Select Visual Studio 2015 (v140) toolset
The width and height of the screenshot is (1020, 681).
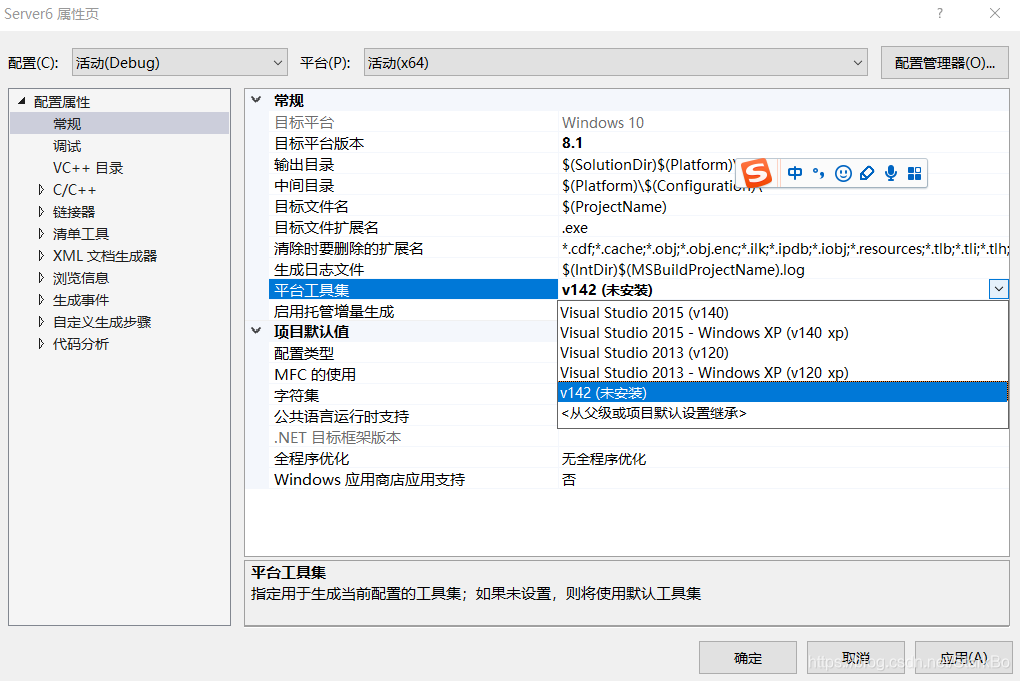[783, 312]
